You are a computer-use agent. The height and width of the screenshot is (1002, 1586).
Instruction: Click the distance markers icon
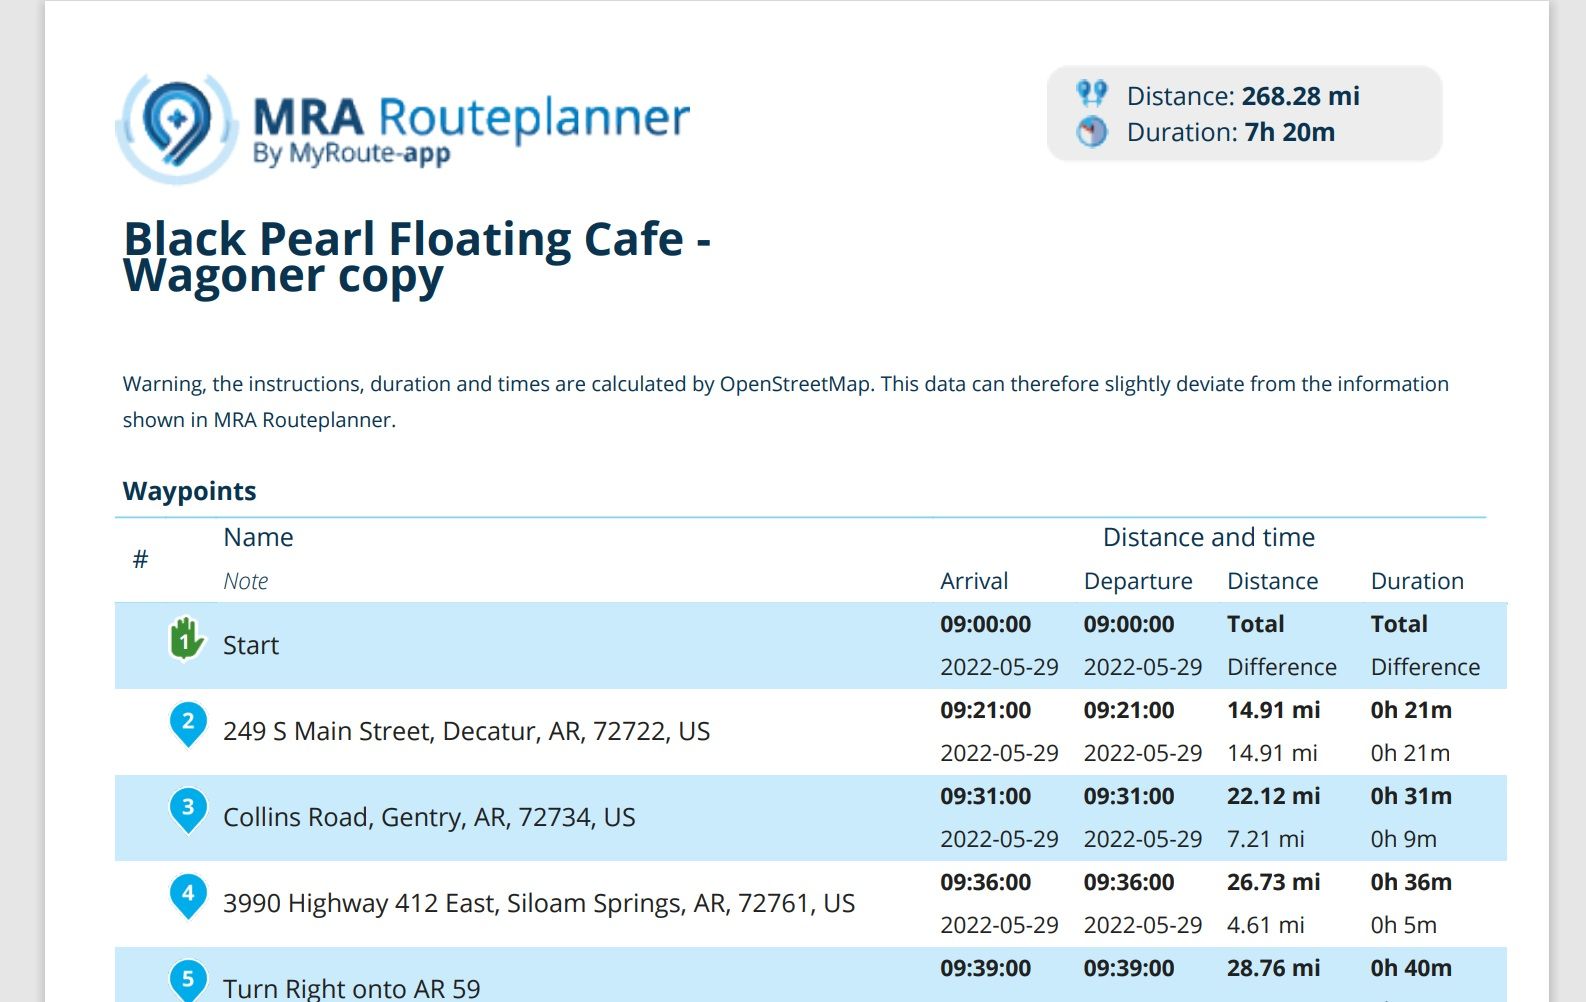(x=1092, y=94)
